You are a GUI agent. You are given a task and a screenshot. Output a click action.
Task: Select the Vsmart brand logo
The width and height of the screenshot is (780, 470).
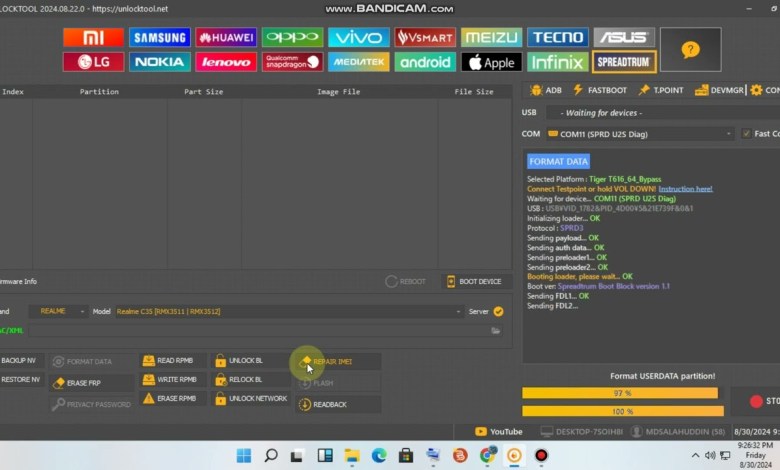[x=425, y=37]
